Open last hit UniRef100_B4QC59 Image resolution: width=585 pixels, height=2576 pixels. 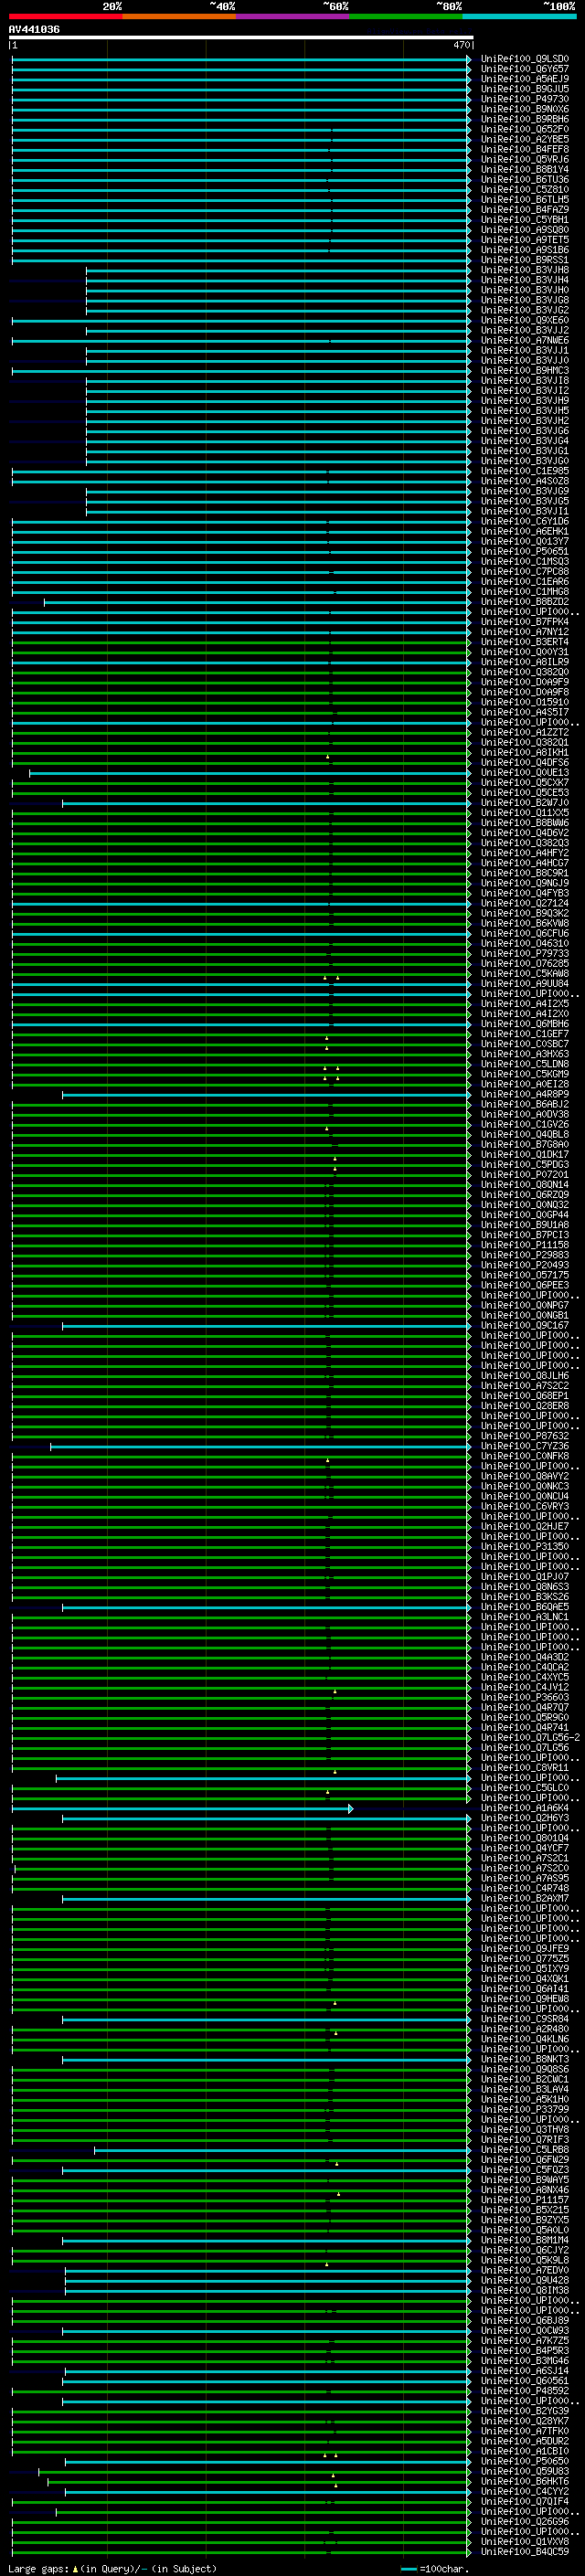[525, 2552]
